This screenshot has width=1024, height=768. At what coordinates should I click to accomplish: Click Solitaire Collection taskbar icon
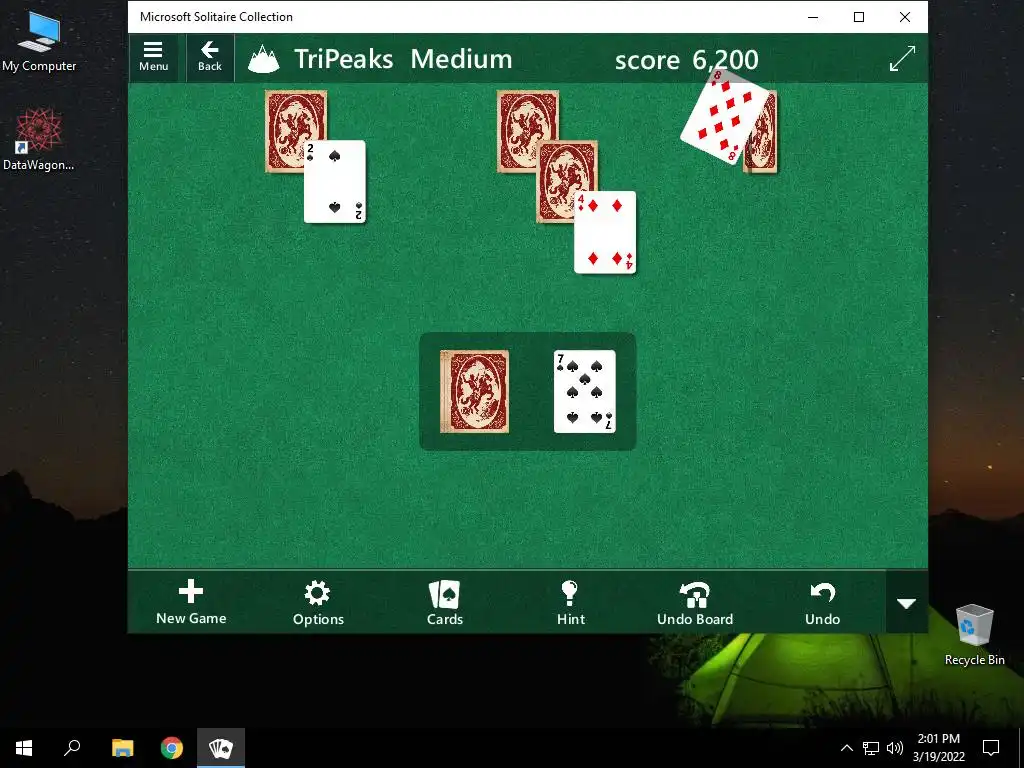tap(221, 748)
